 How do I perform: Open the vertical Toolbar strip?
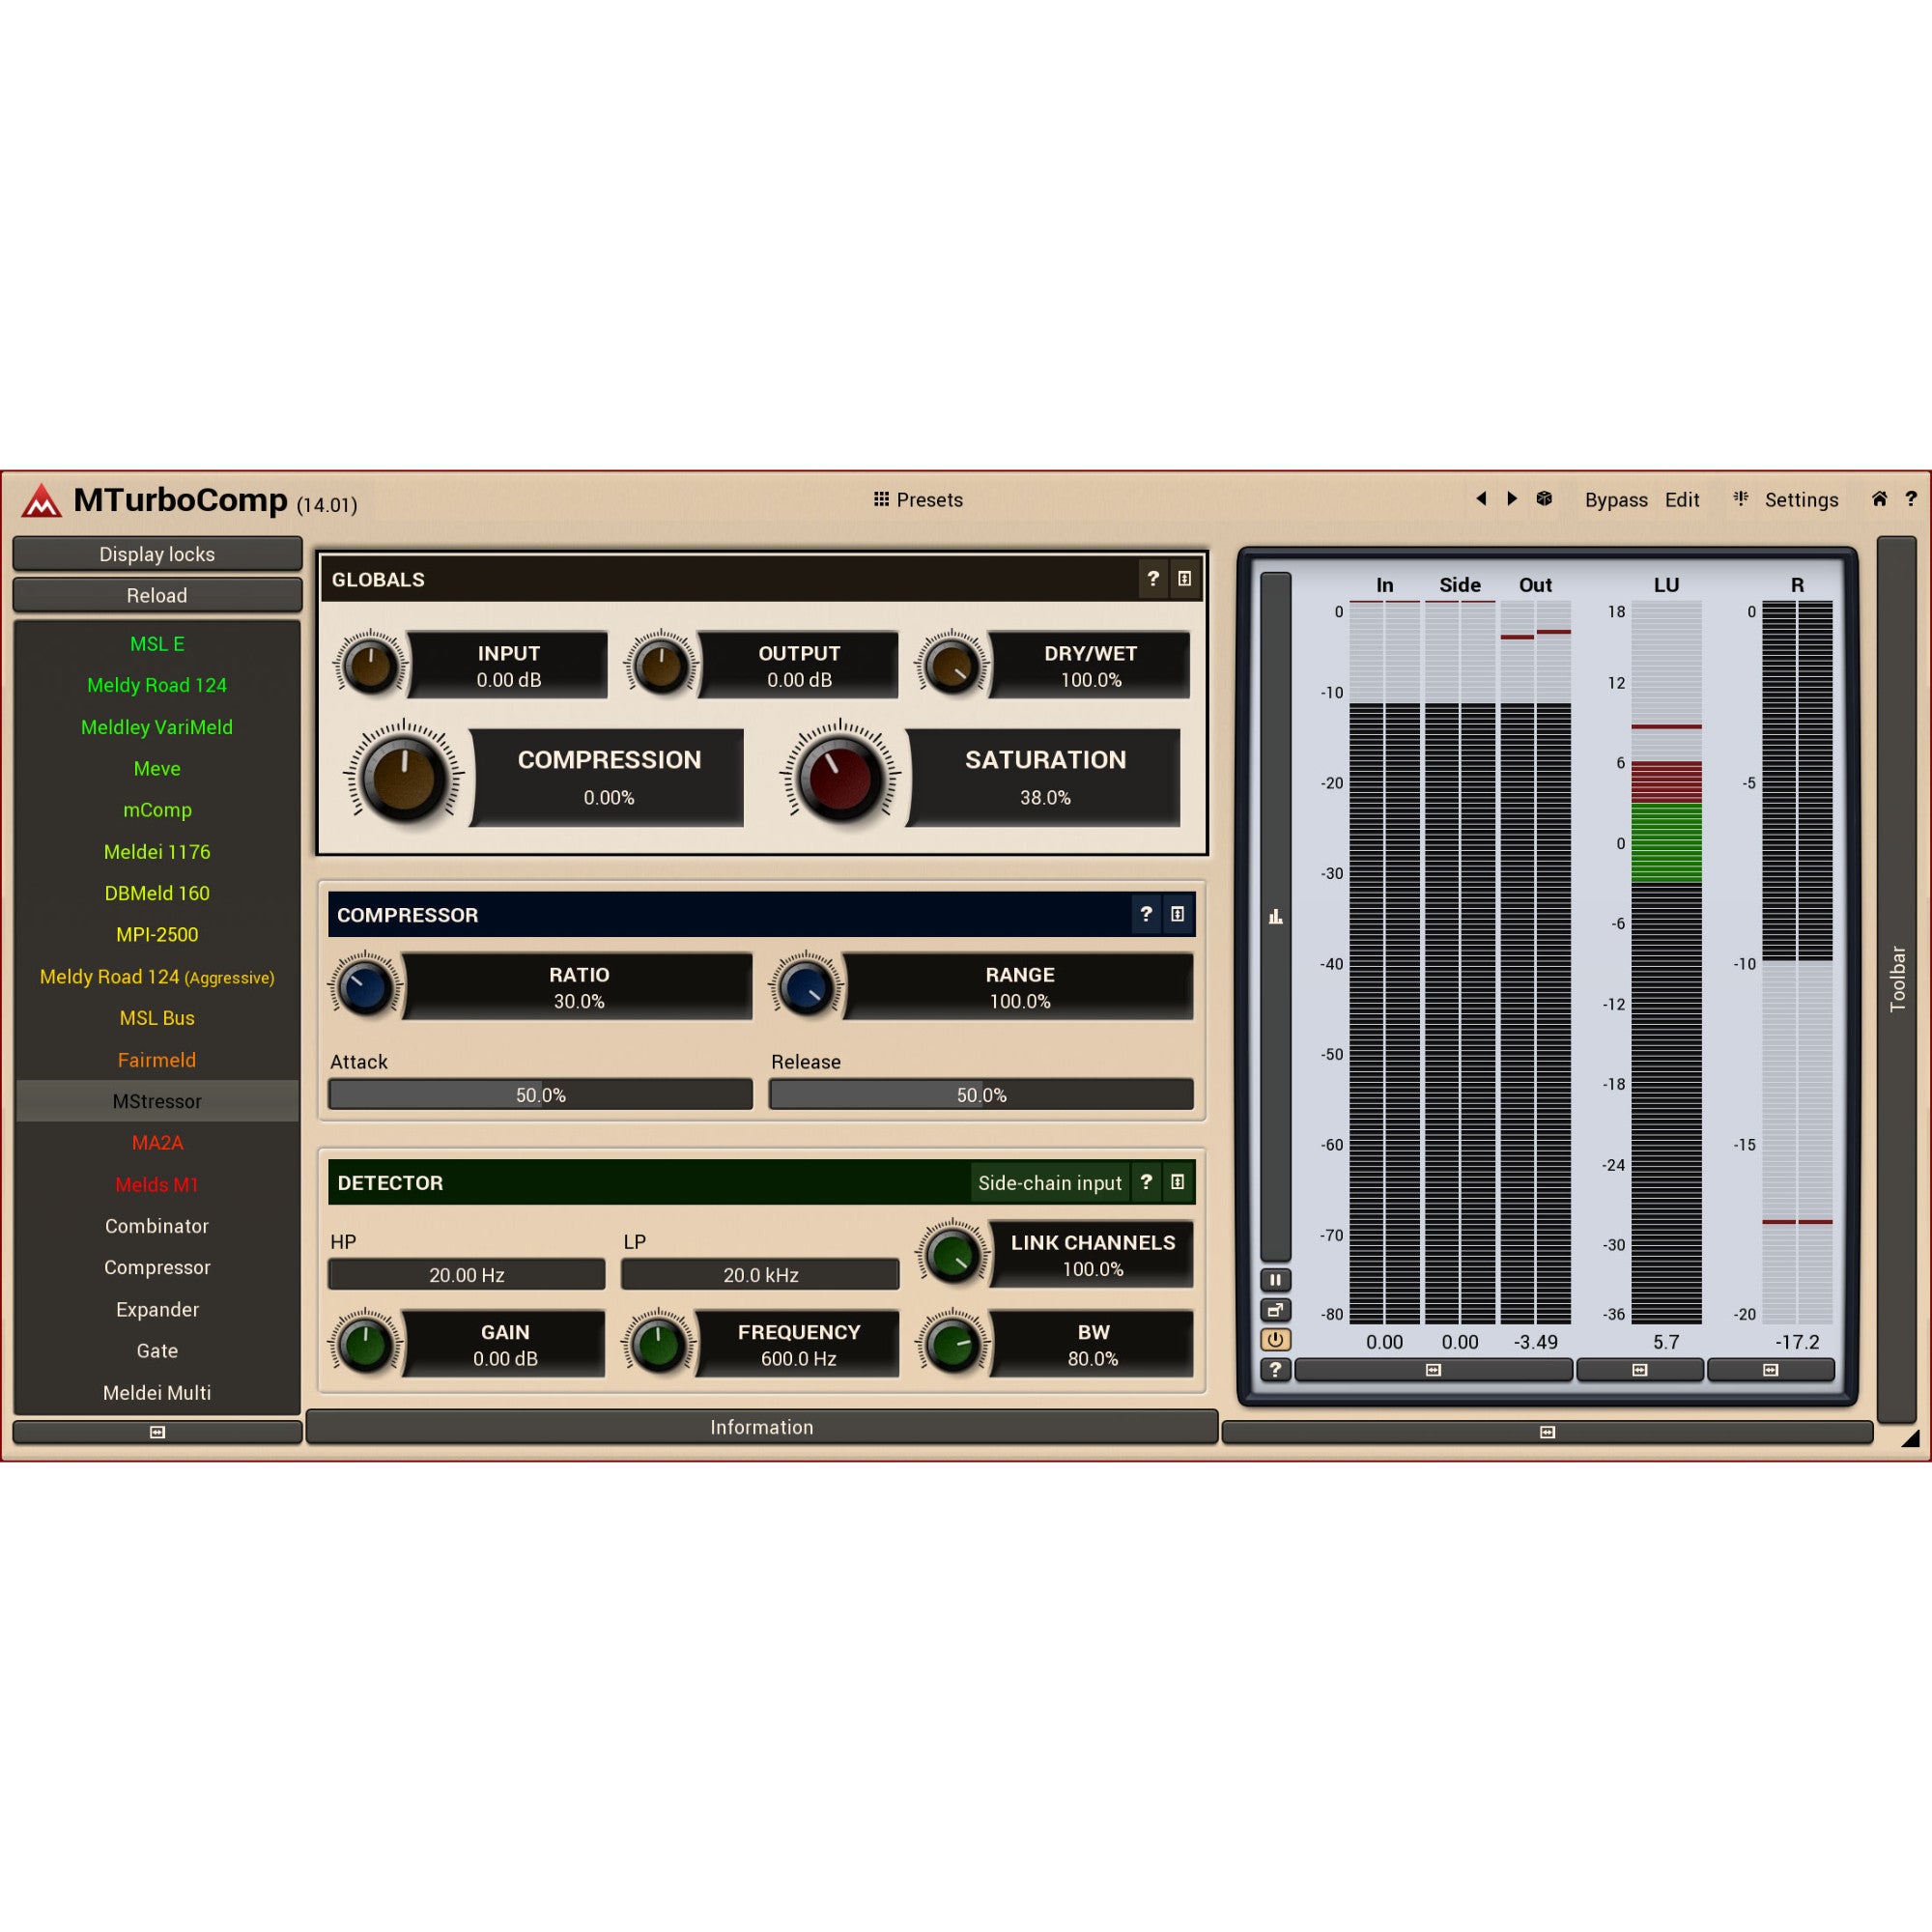pos(1897,979)
